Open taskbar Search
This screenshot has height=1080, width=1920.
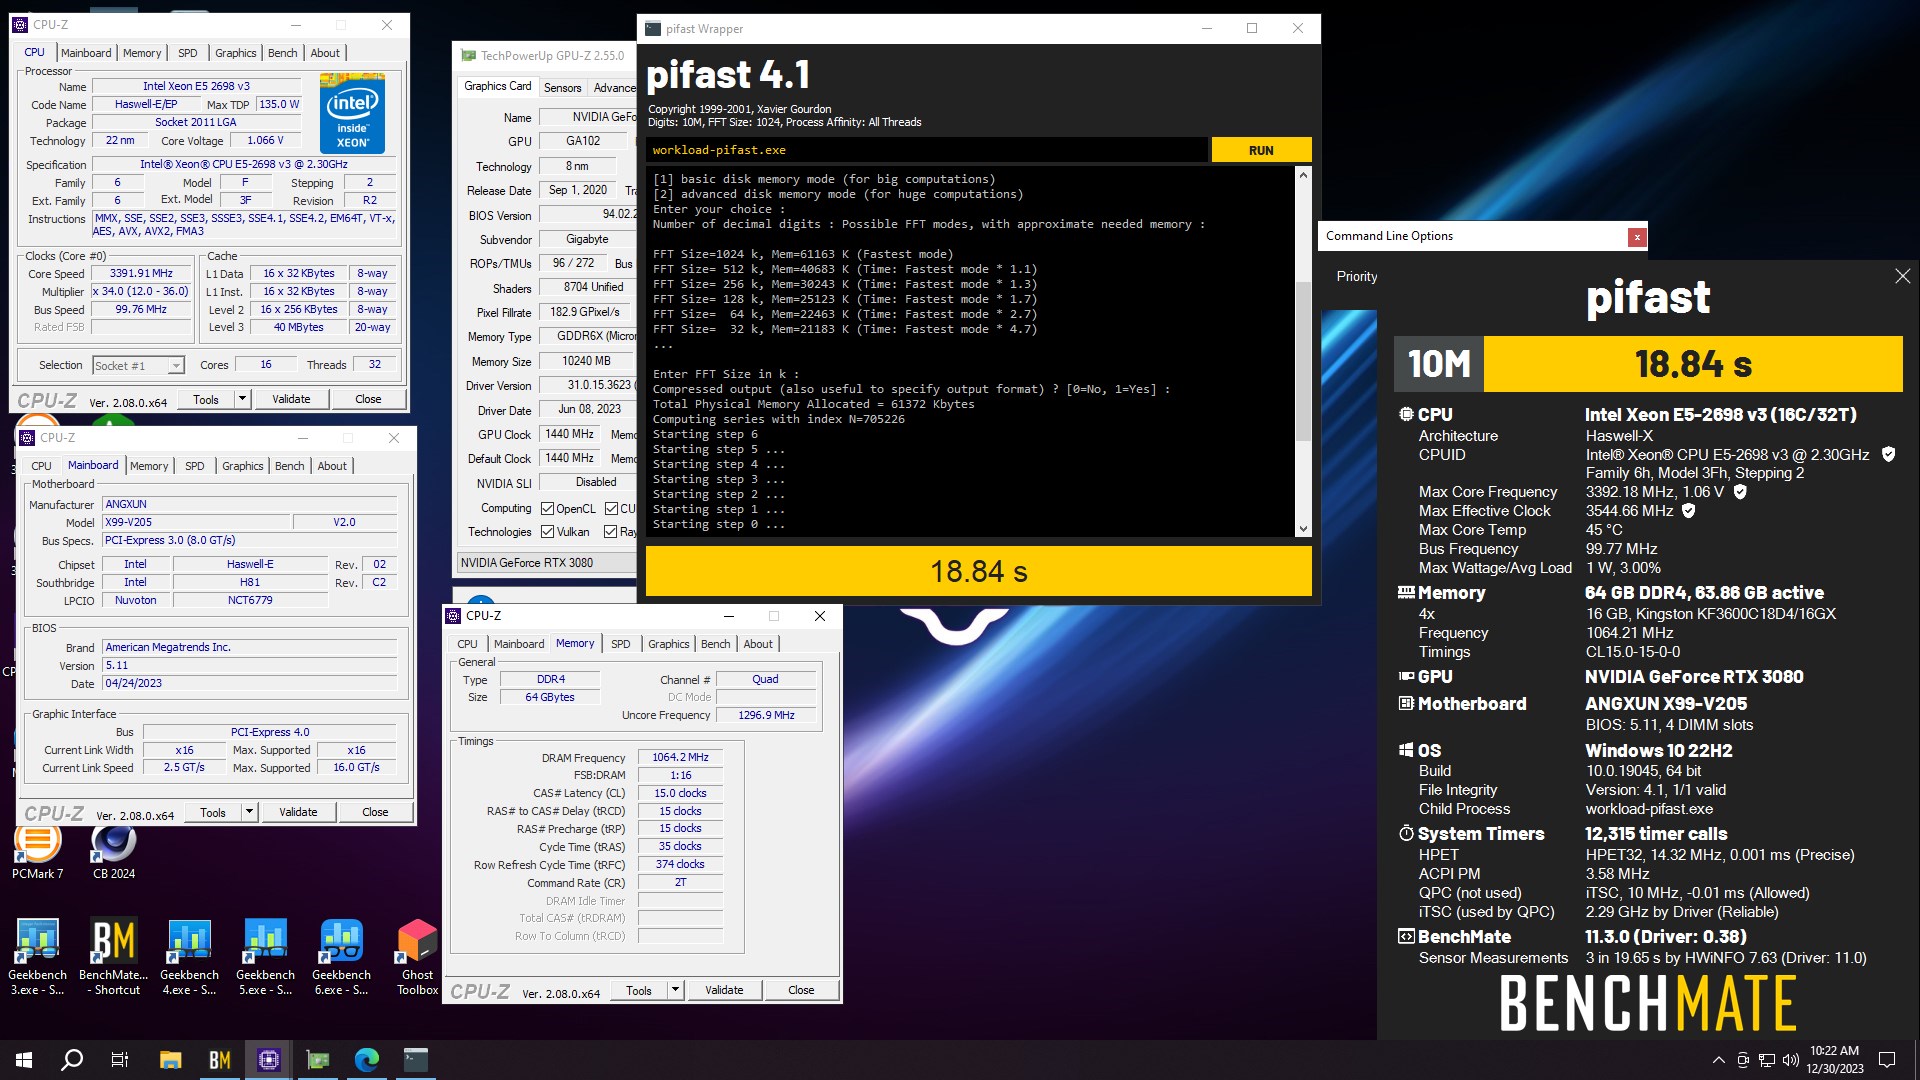[72, 1060]
